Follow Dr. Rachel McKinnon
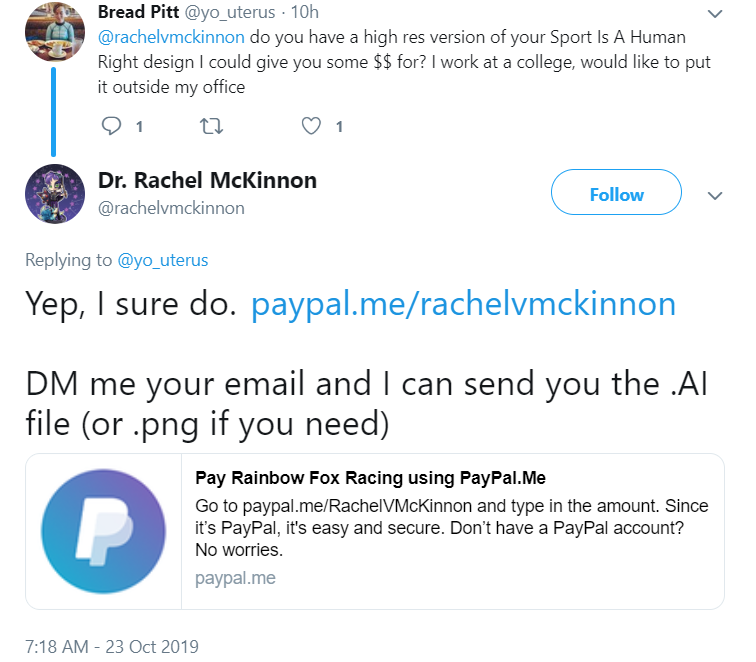Viewport: 756px width, 662px height. point(616,194)
